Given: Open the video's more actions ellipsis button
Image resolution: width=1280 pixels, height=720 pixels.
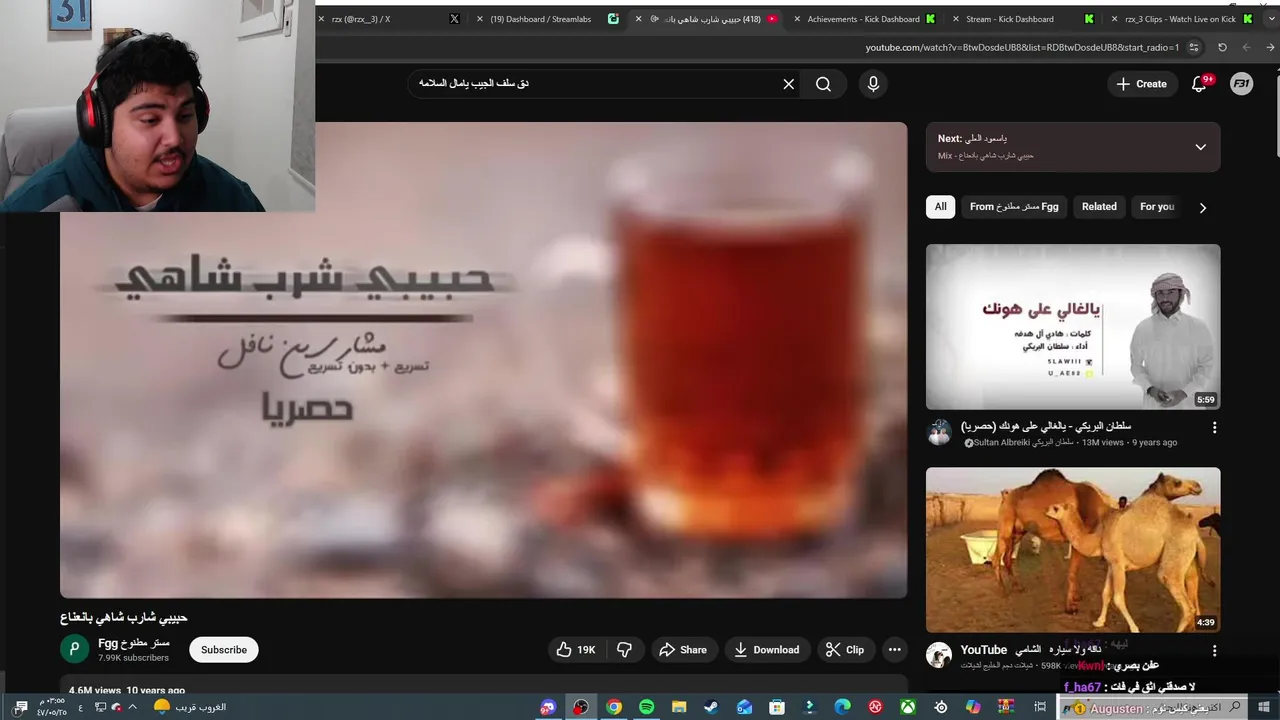Looking at the screenshot, I should pyautogui.click(x=895, y=650).
